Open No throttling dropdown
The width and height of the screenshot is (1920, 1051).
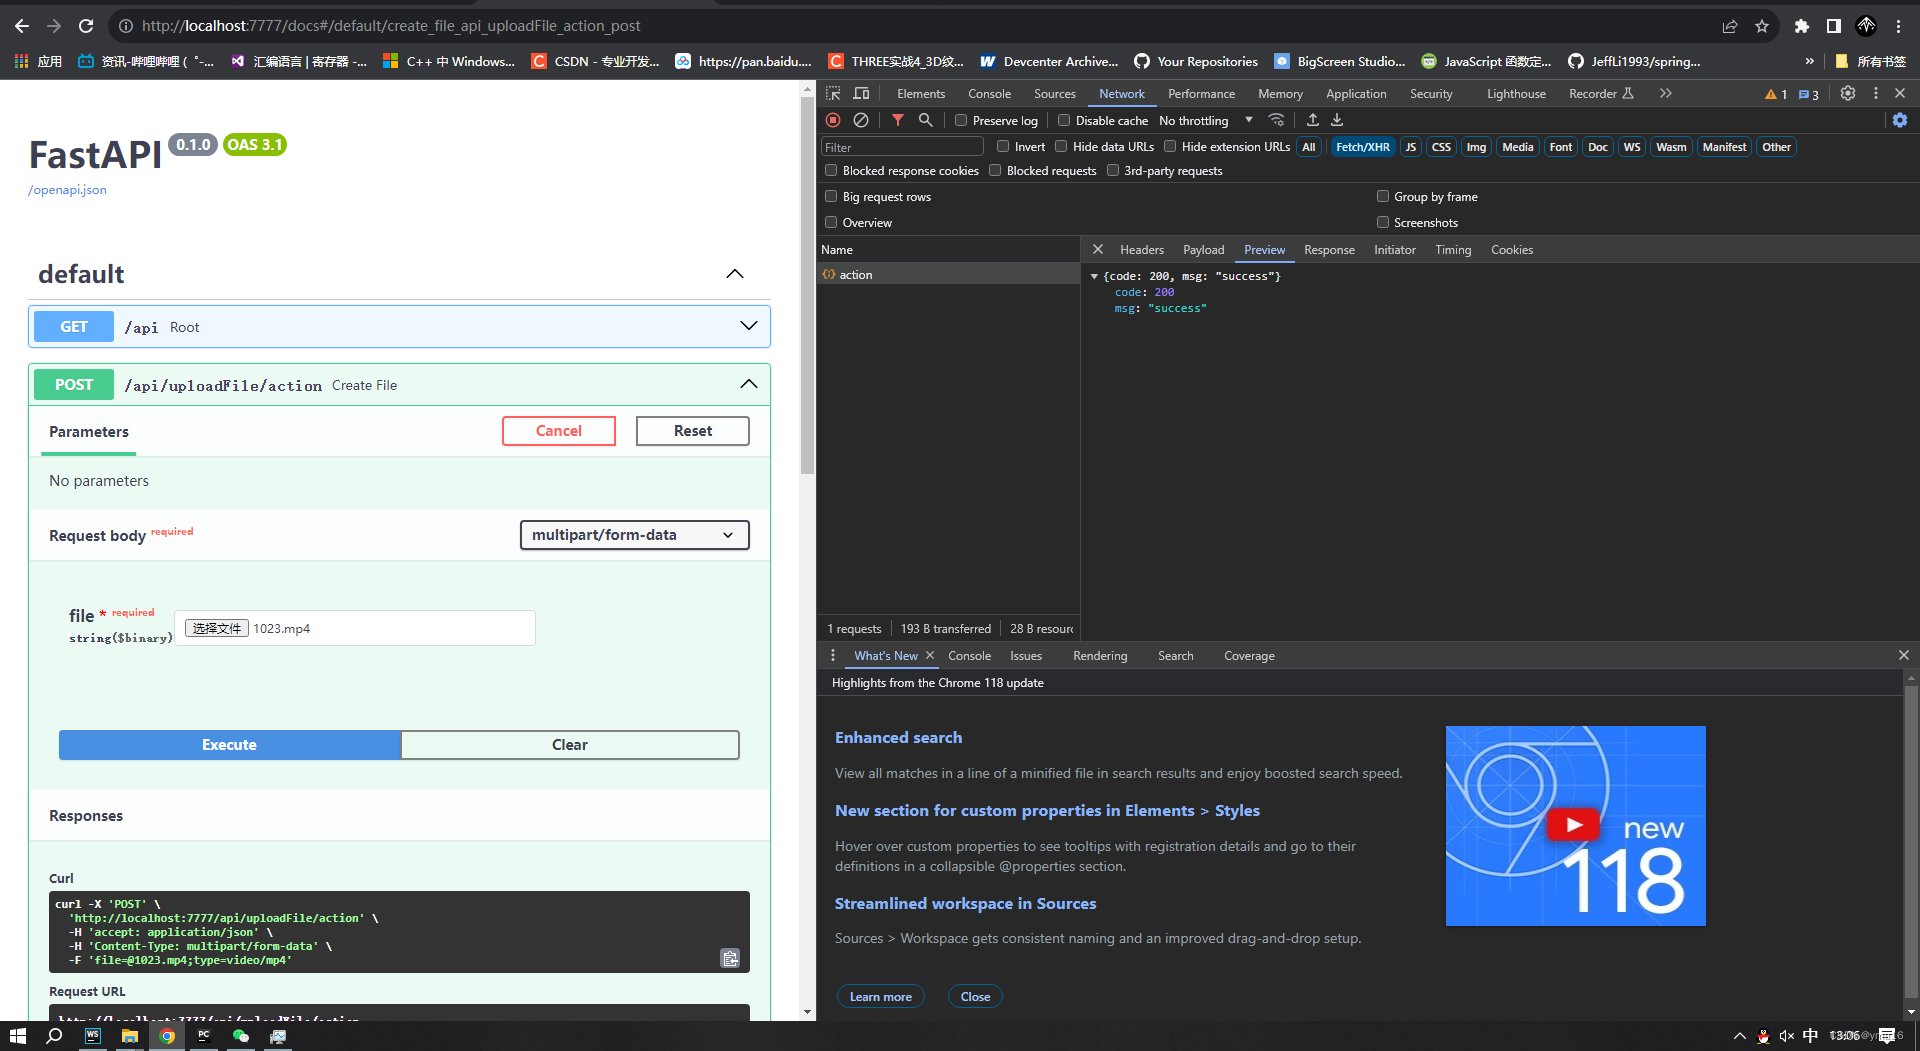(1205, 120)
